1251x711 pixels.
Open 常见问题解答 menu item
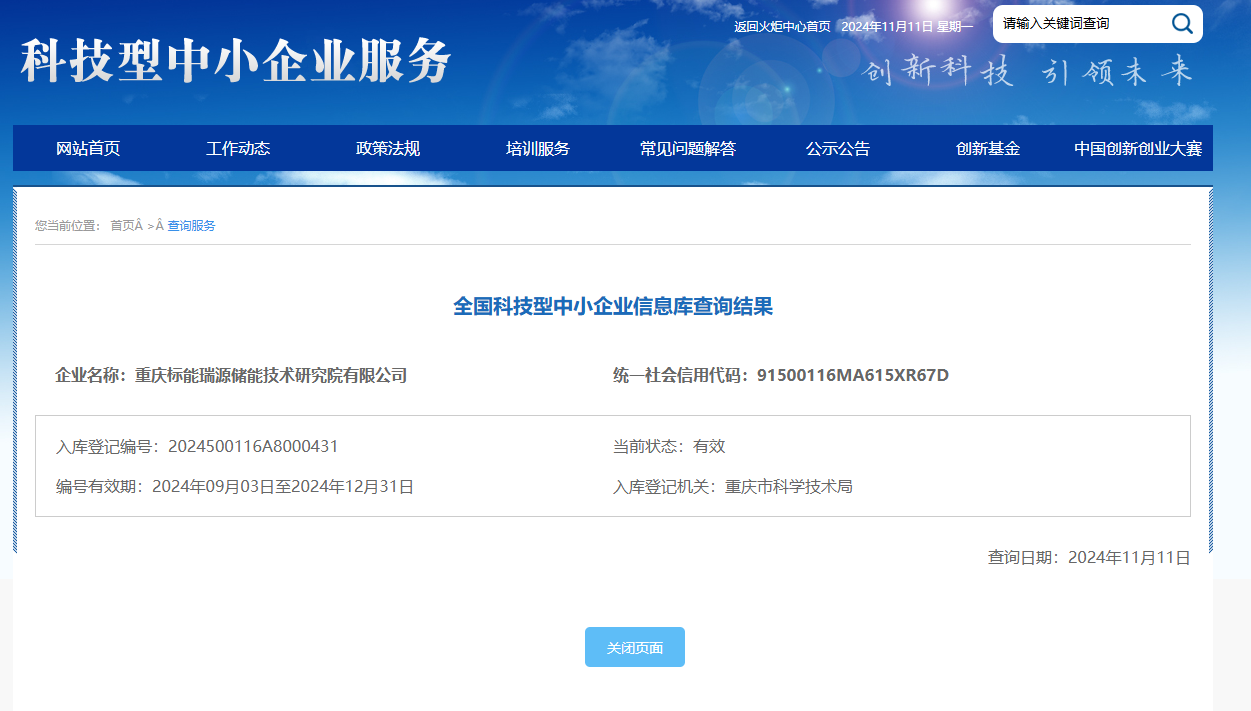point(688,149)
